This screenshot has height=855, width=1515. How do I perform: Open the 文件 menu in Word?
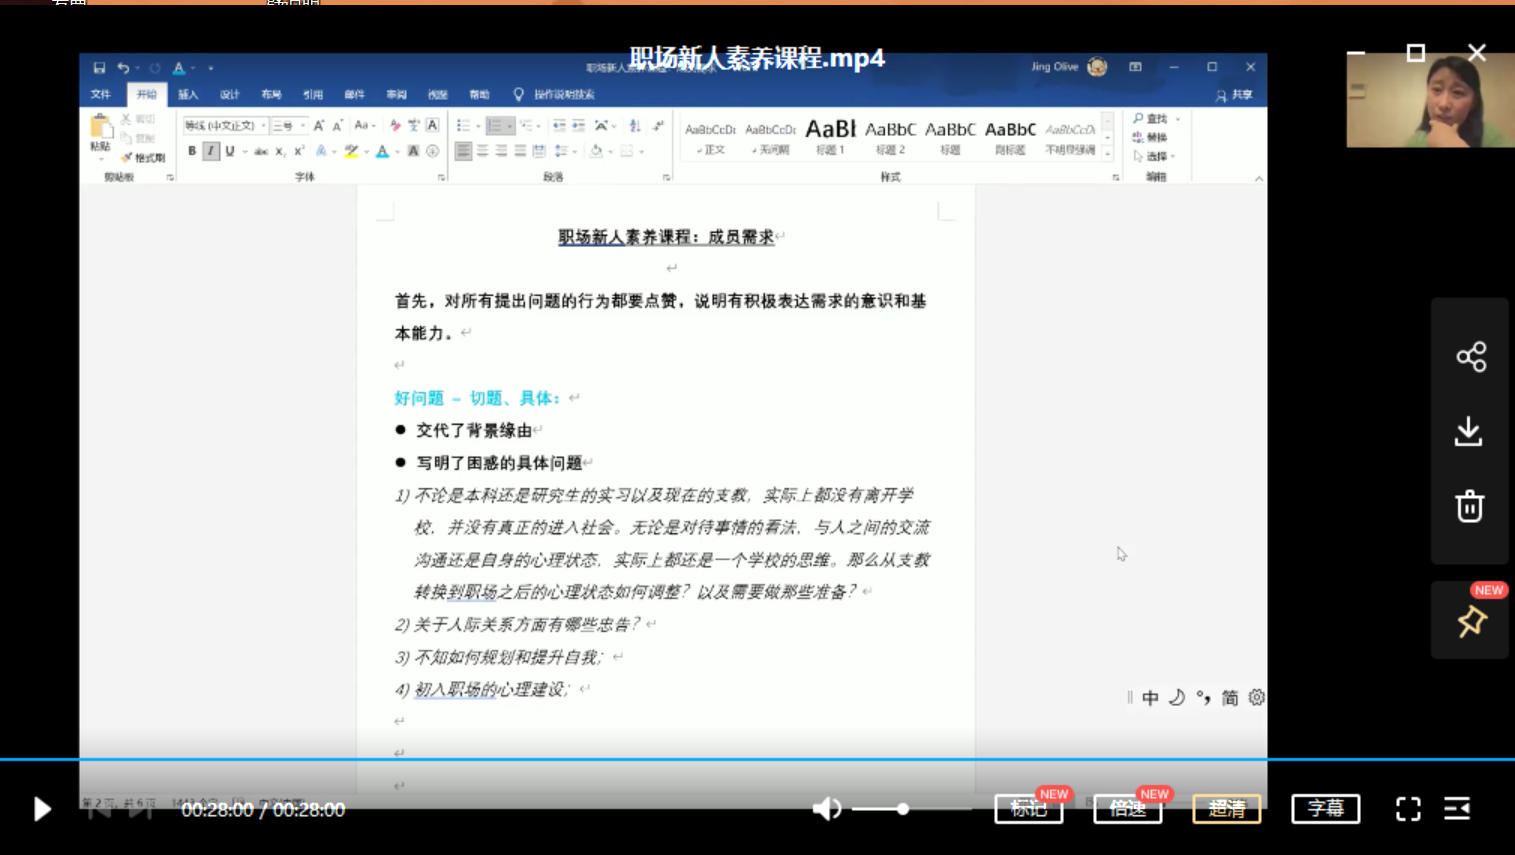101,95
